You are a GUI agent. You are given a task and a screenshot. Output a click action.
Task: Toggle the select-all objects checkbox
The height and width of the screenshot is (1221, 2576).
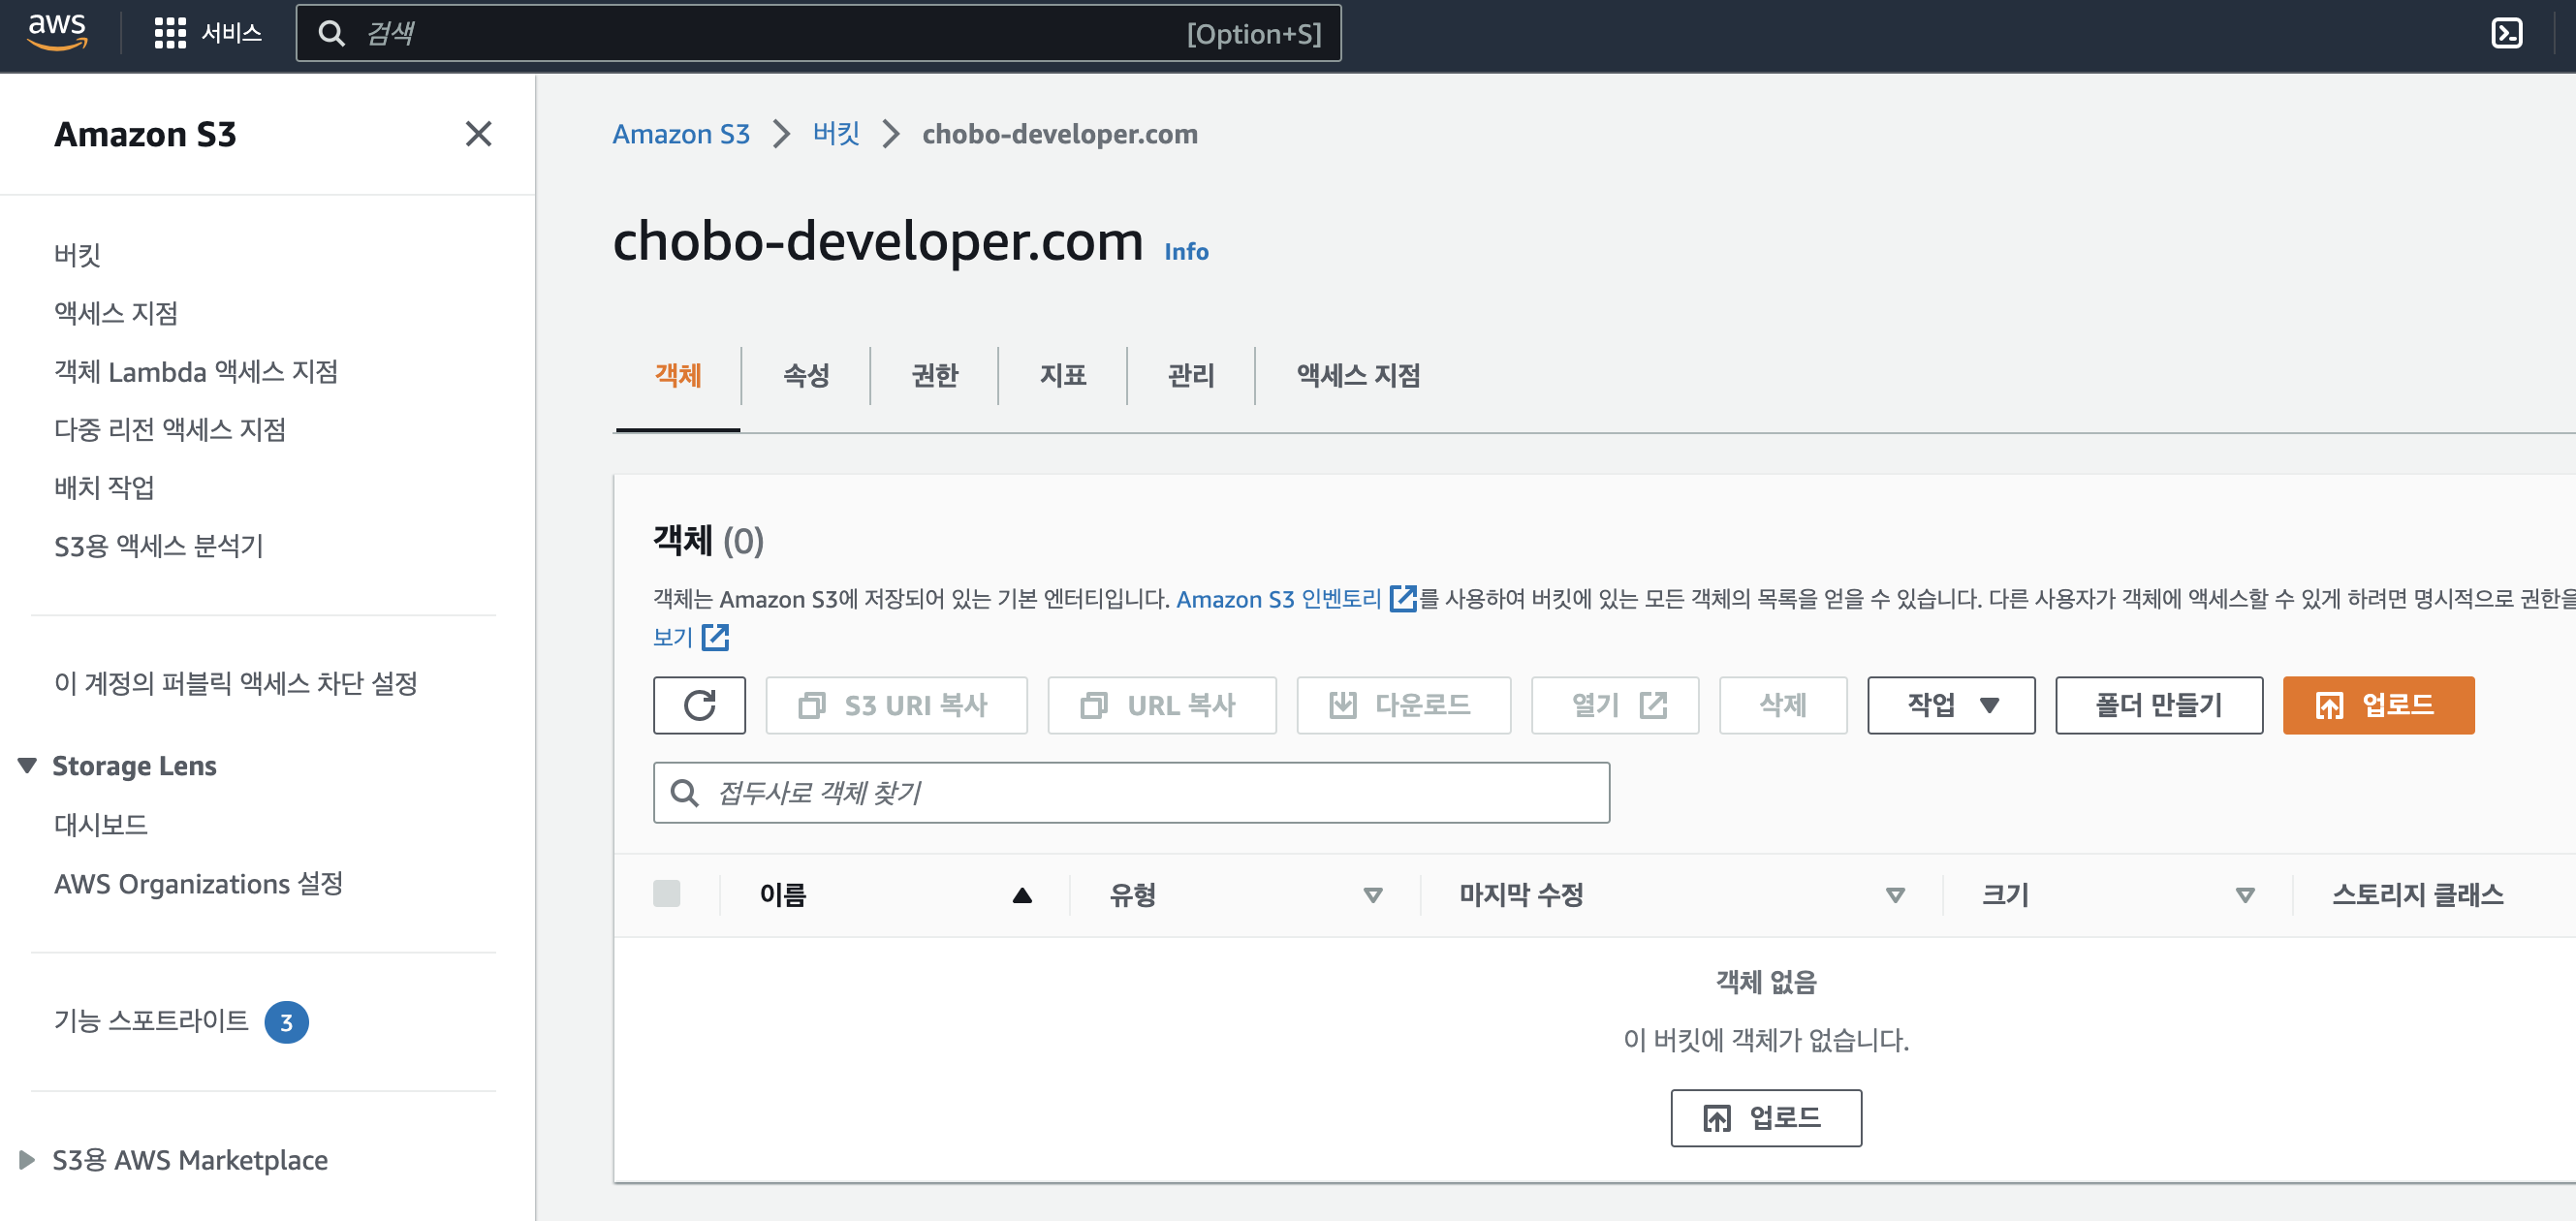tap(666, 893)
